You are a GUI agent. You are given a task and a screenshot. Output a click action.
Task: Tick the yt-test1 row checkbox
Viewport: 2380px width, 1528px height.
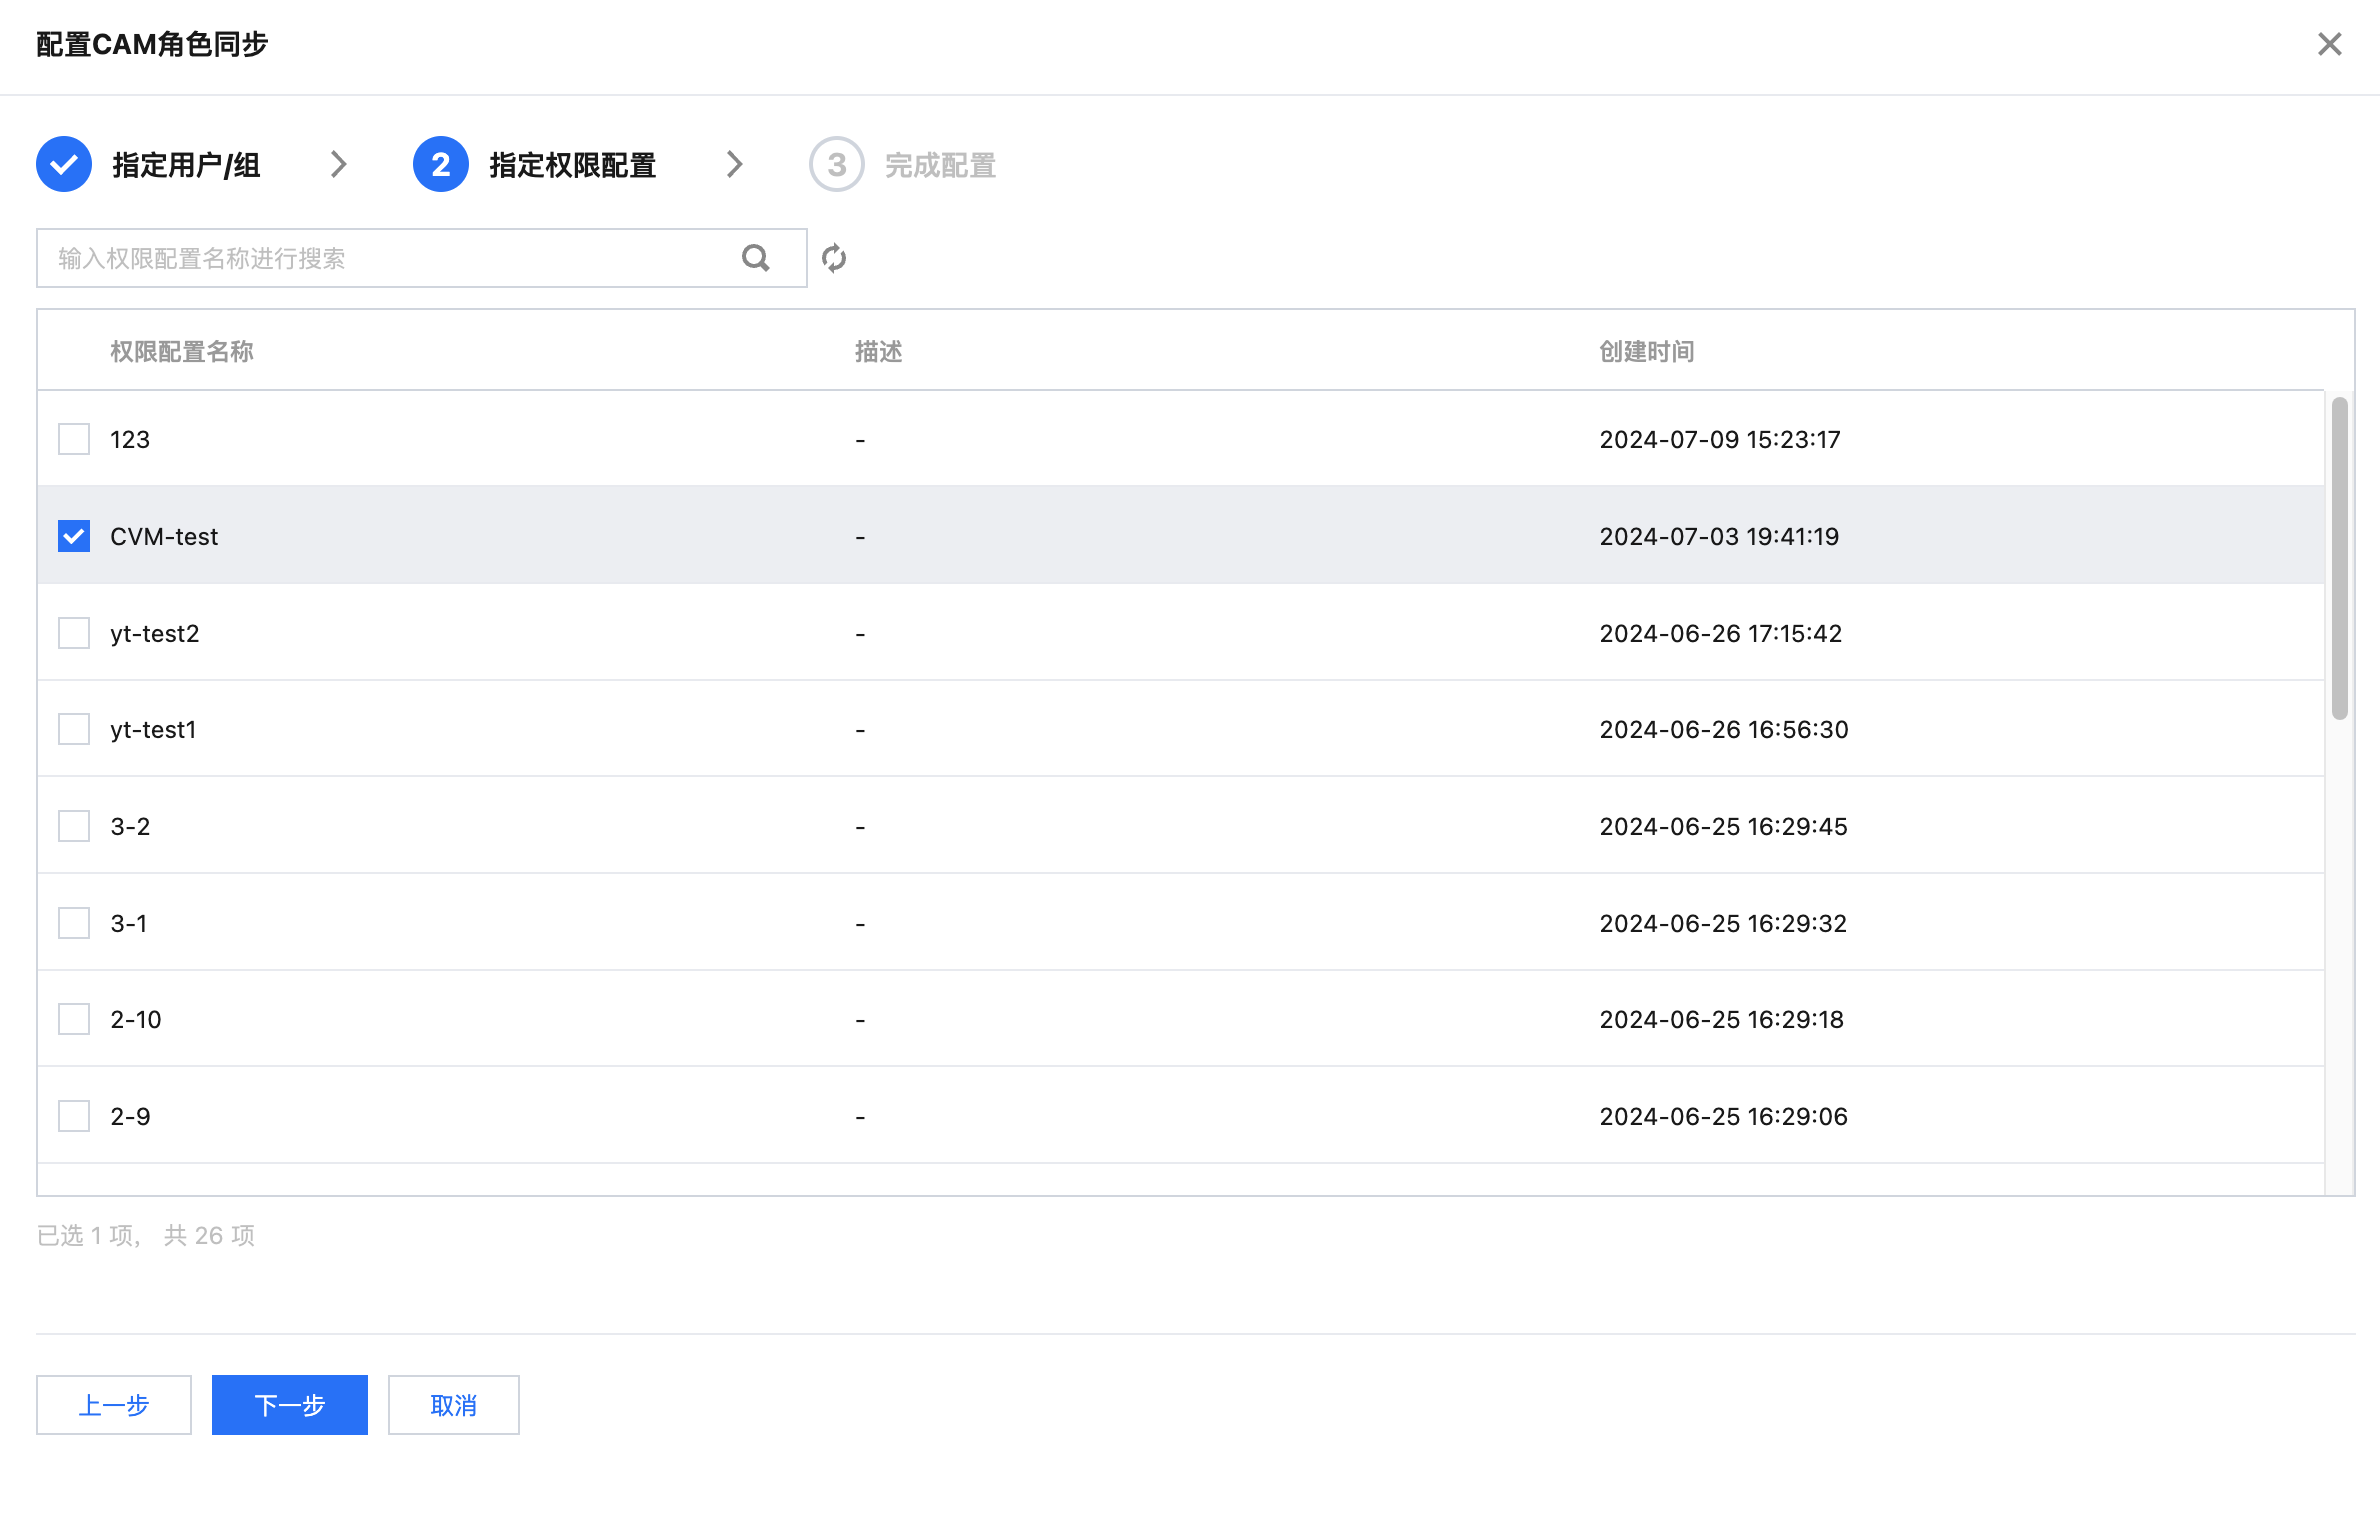pyautogui.click(x=74, y=729)
